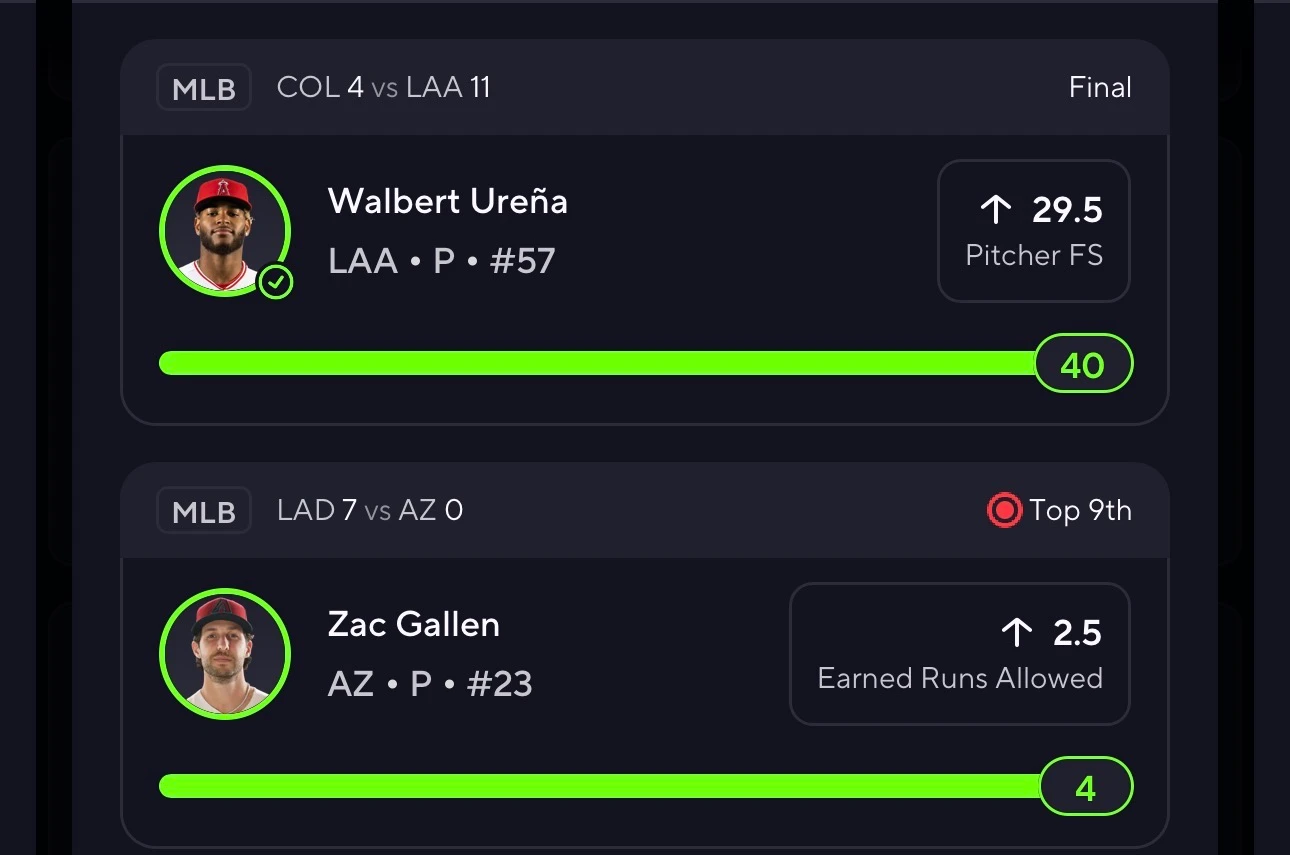Click the Final game status label
This screenshot has height=855, width=1290.
1100,88
